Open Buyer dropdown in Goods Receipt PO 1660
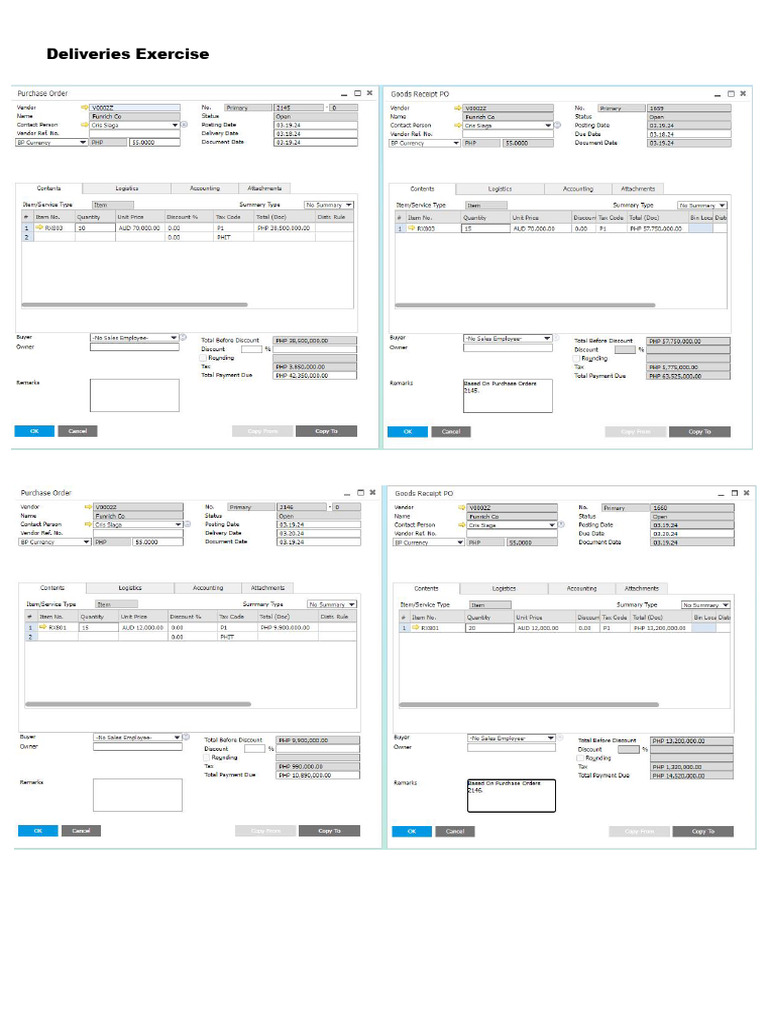The height and width of the screenshot is (1024, 768). (x=551, y=738)
